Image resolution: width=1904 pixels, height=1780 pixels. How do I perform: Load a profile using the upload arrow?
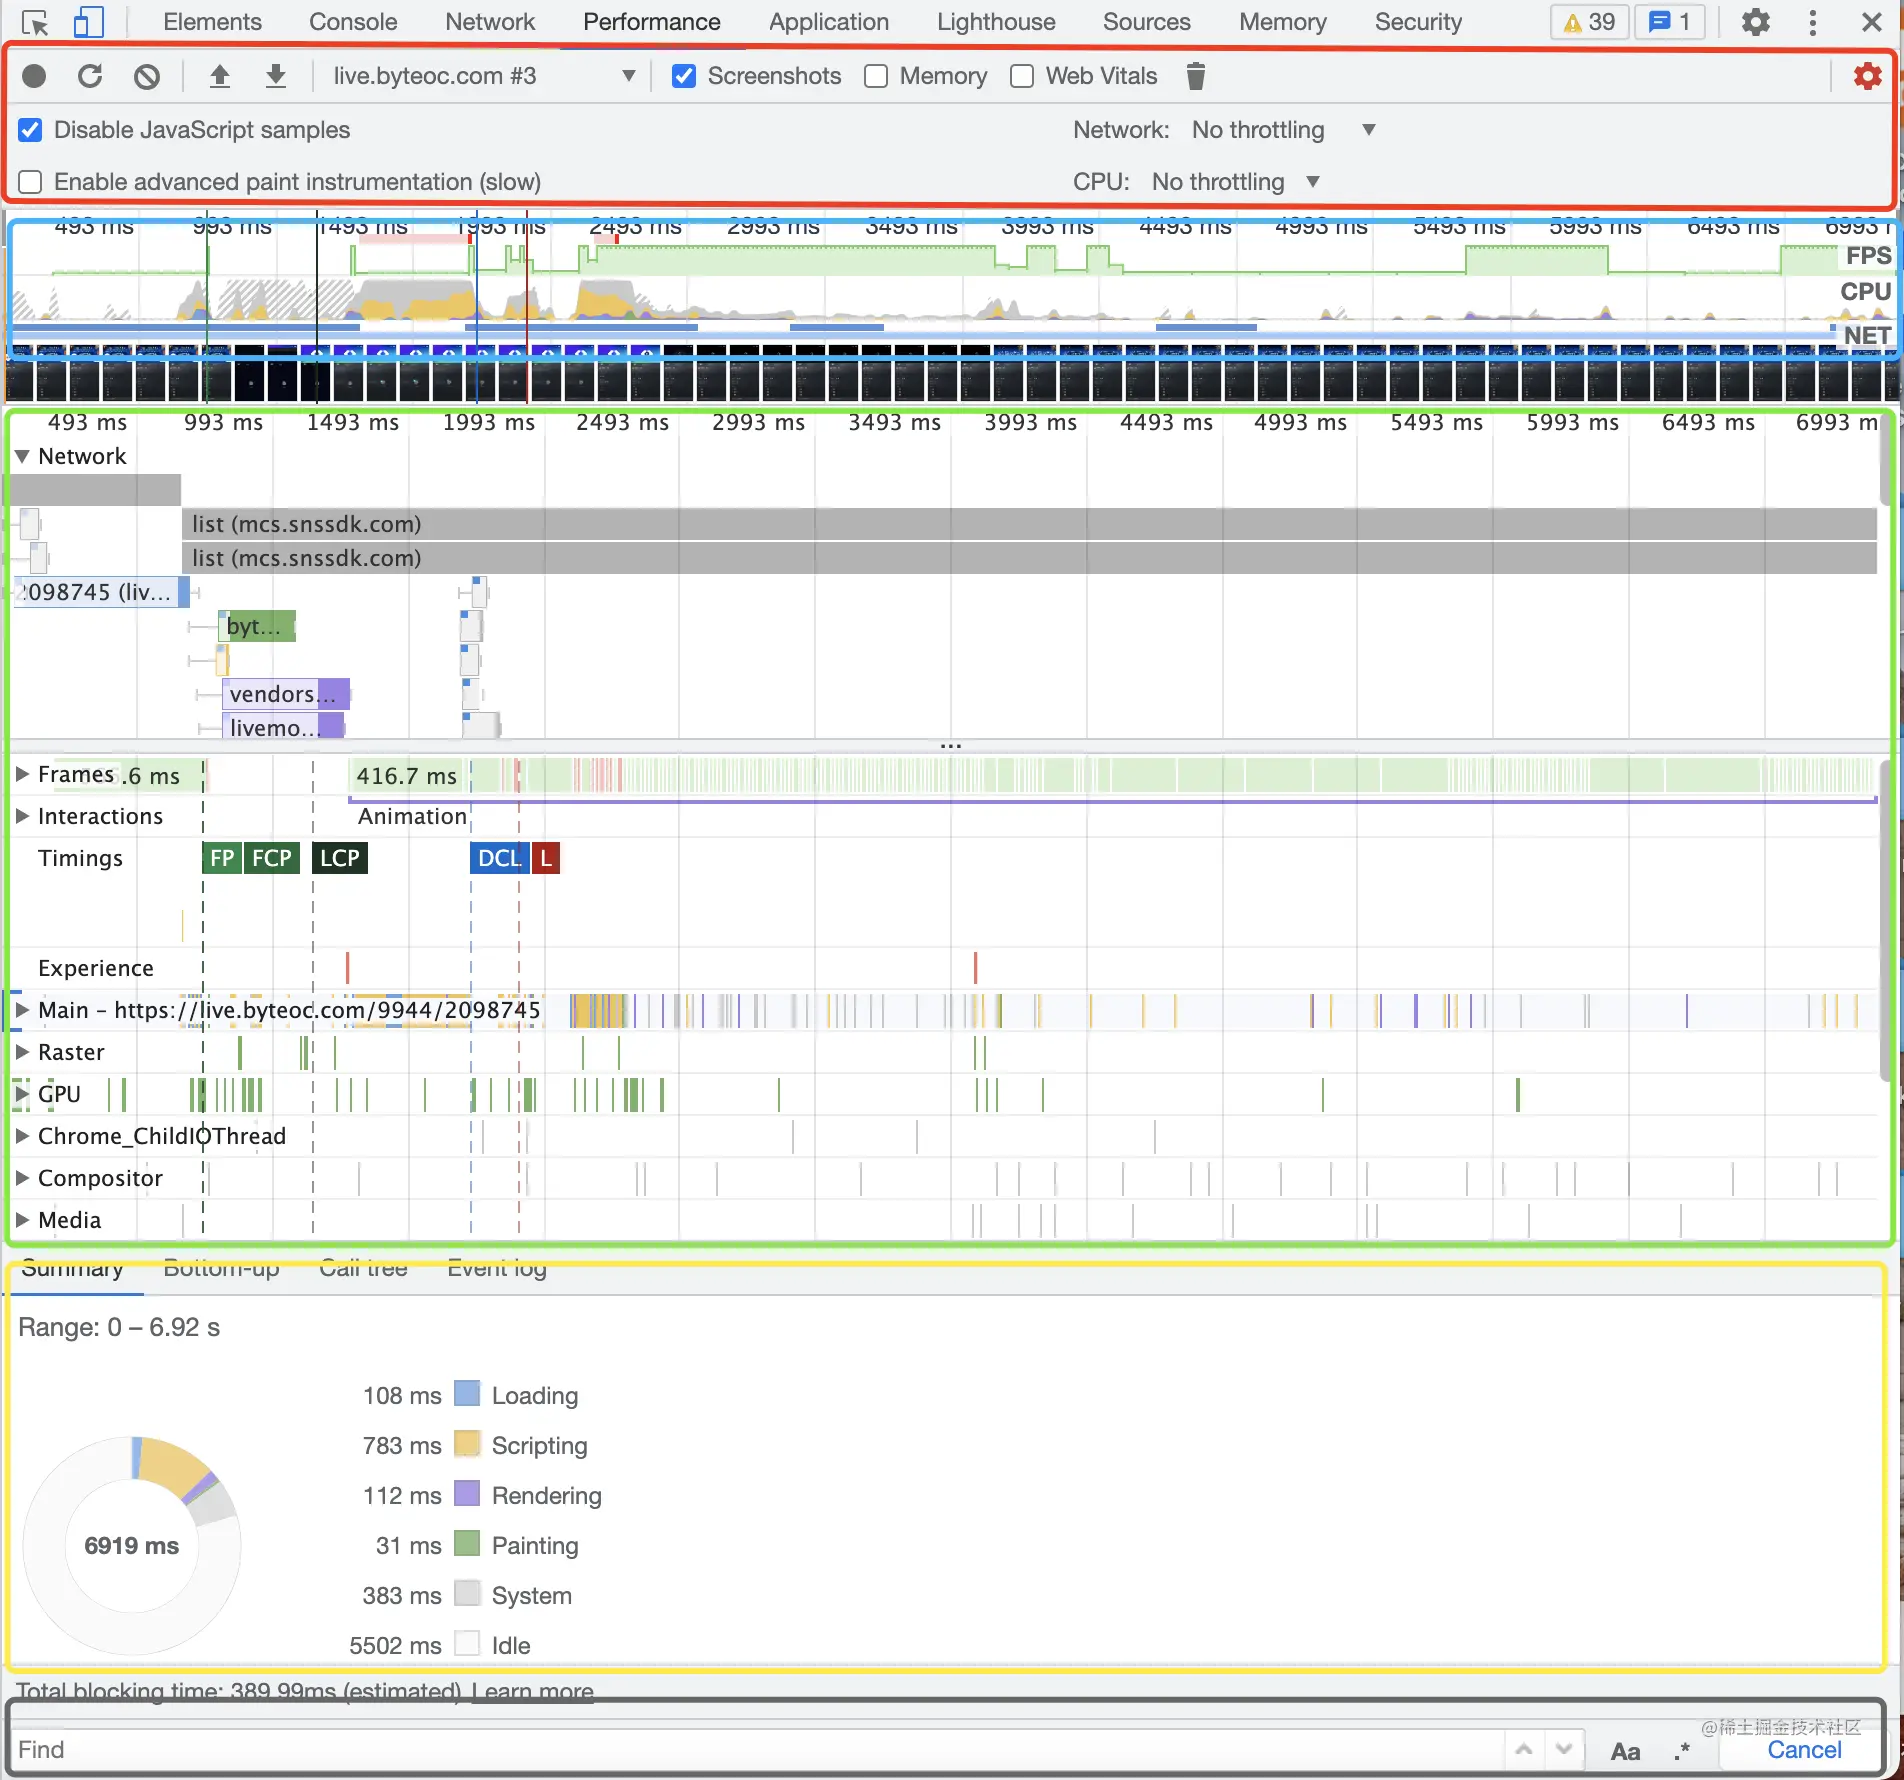(x=220, y=76)
